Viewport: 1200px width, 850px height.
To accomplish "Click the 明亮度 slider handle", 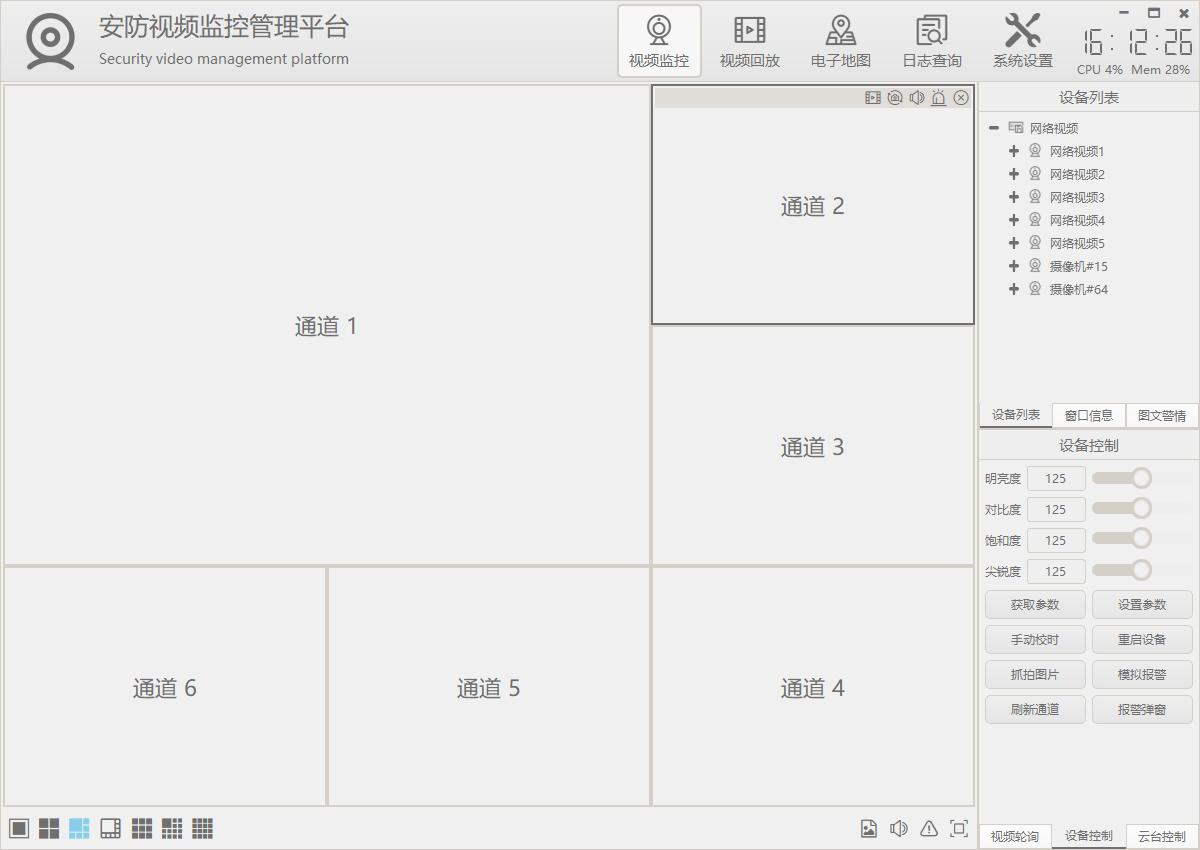I will pos(1141,478).
